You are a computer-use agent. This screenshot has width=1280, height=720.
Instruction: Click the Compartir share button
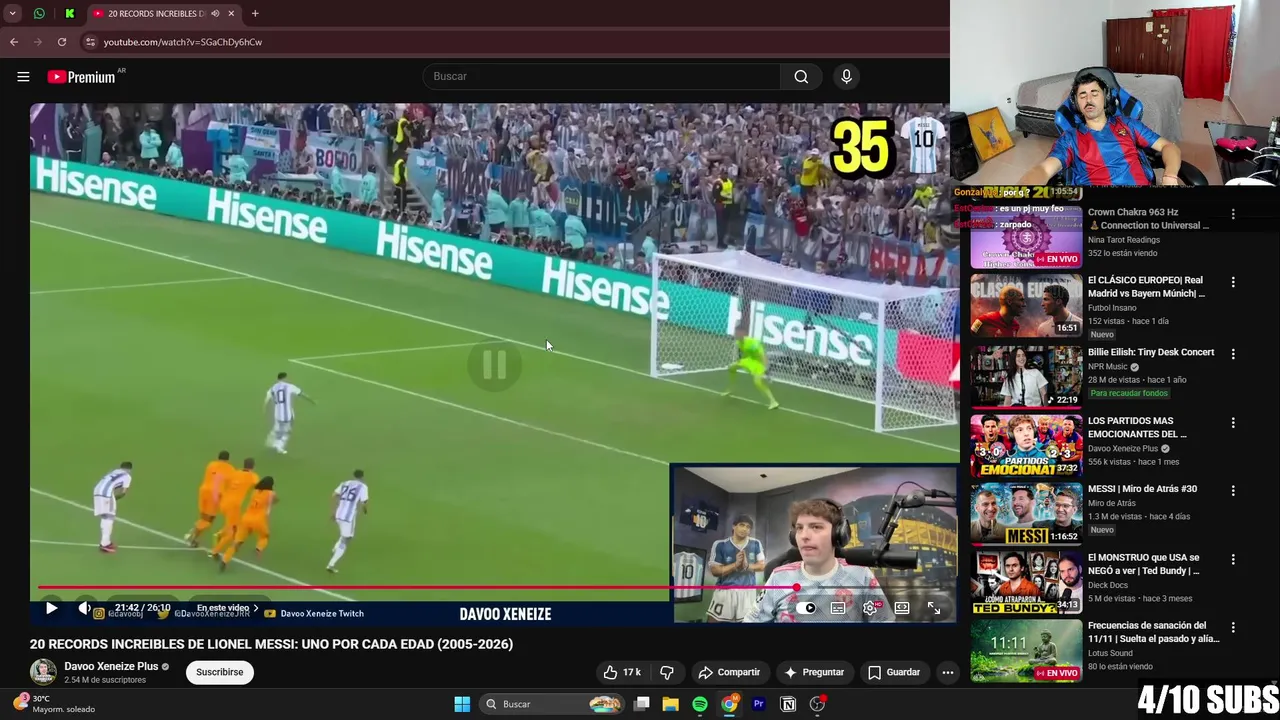pos(729,672)
